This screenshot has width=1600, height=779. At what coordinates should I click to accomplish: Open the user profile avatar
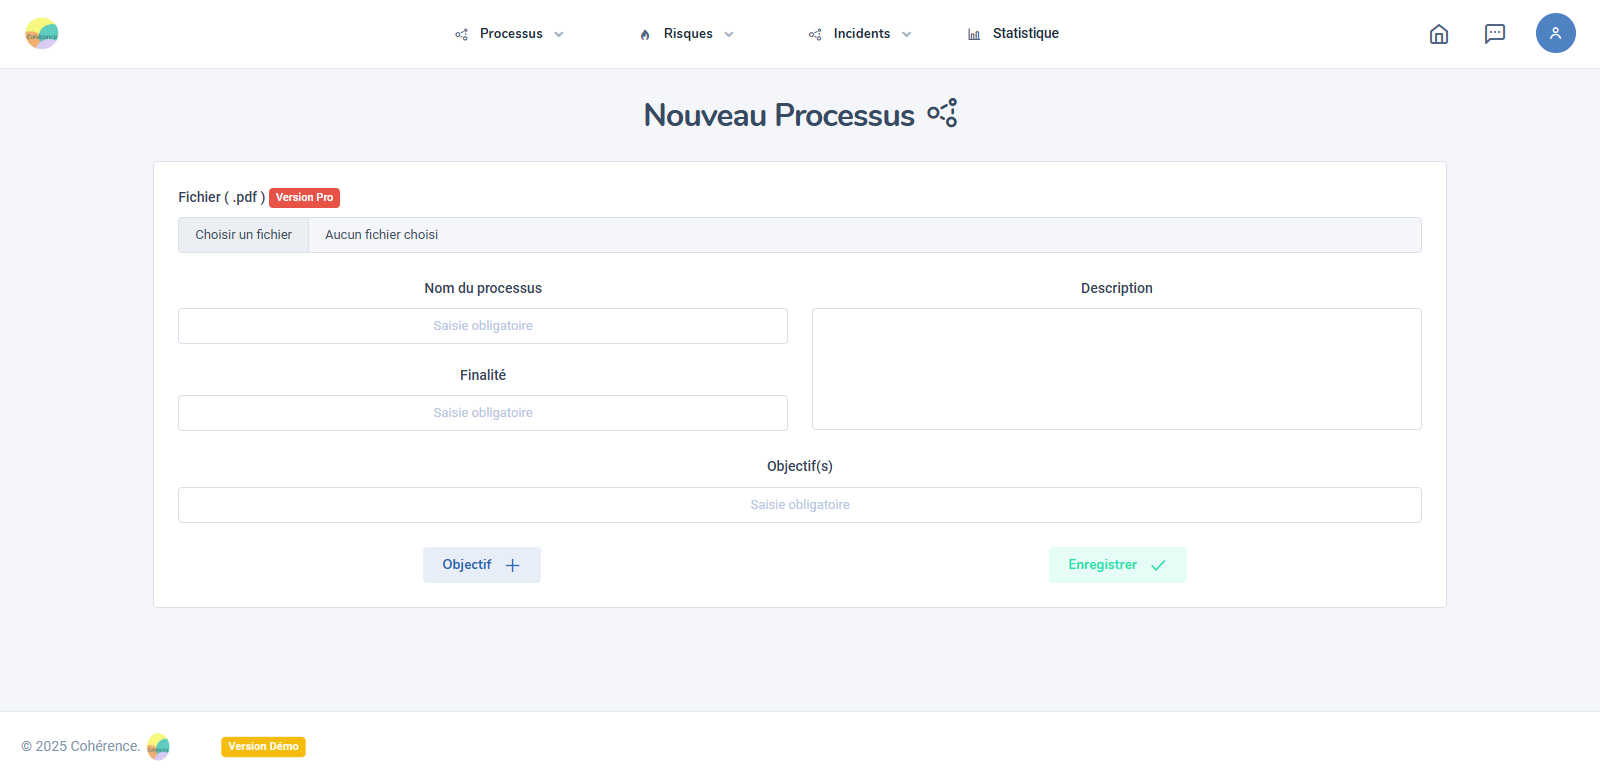[x=1555, y=33]
